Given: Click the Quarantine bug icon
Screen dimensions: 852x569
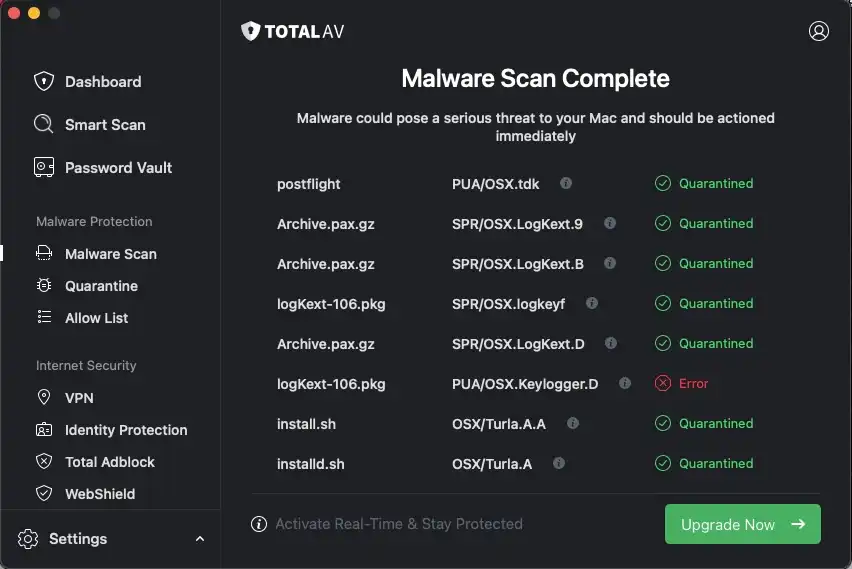Looking at the screenshot, I should point(43,286).
